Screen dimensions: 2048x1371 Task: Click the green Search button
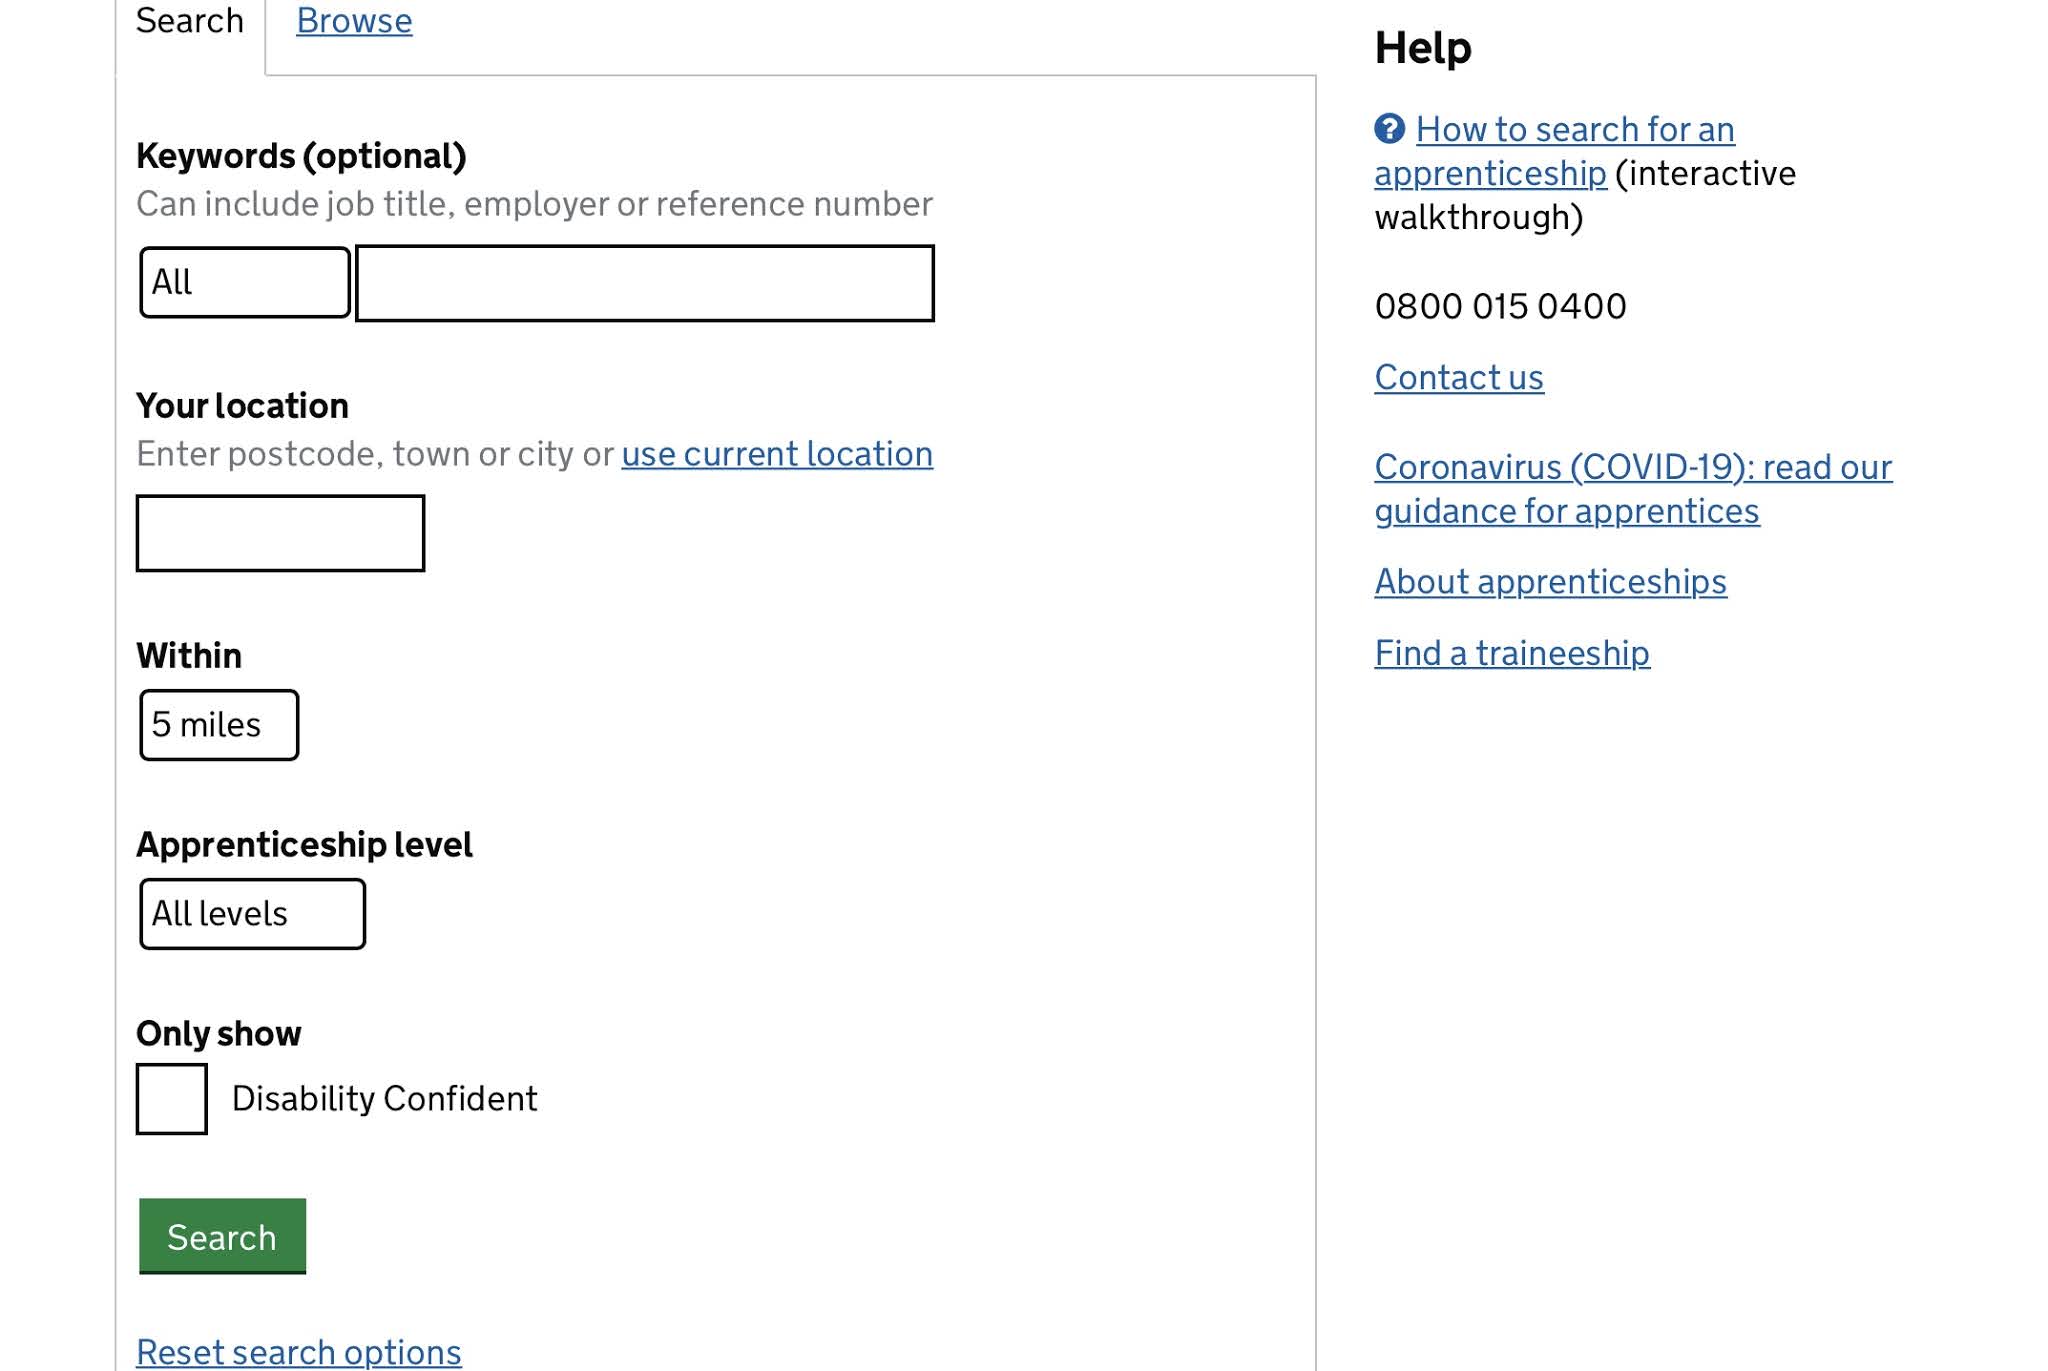click(x=222, y=1237)
